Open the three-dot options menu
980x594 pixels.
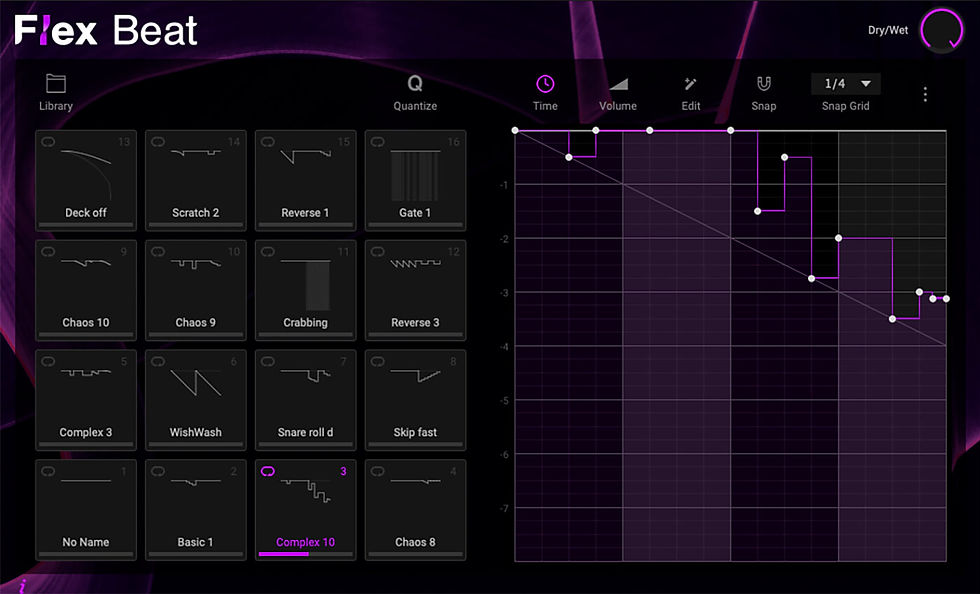pyautogui.click(x=925, y=94)
